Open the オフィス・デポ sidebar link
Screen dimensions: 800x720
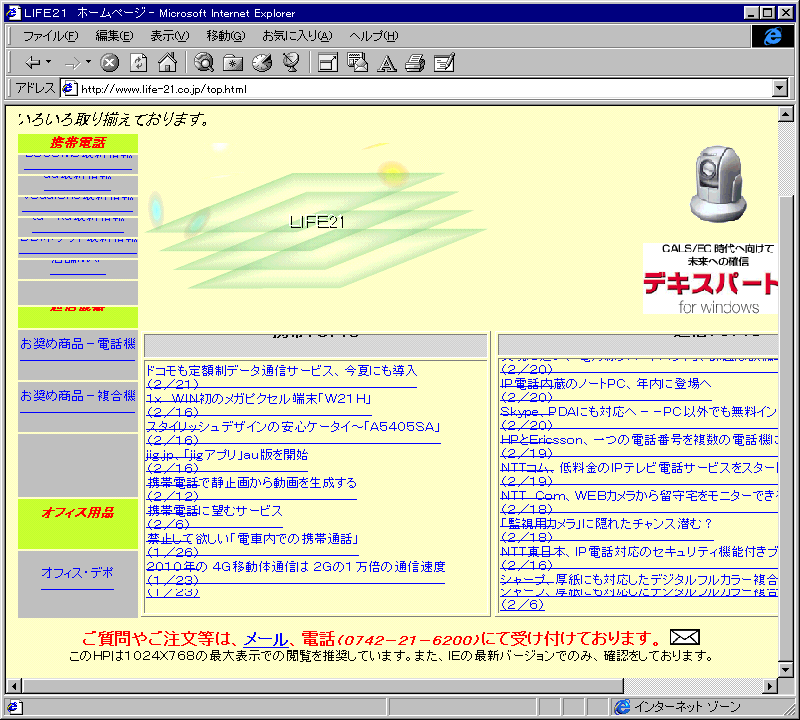(x=77, y=573)
